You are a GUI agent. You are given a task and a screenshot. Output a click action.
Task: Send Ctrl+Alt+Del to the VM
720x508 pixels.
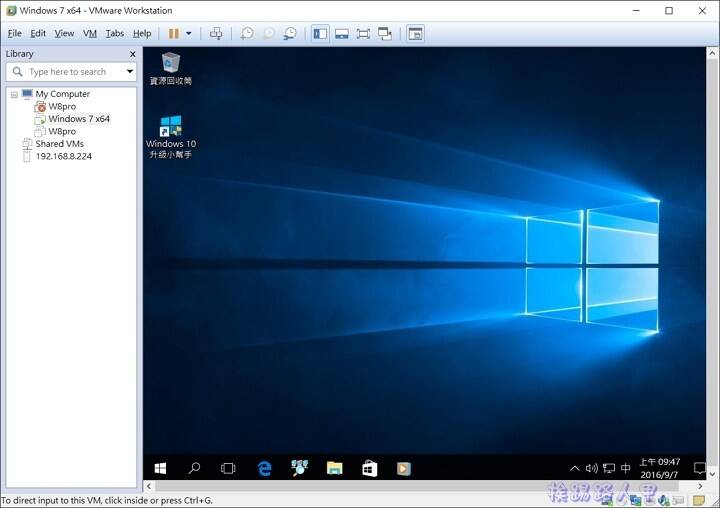point(216,34)
